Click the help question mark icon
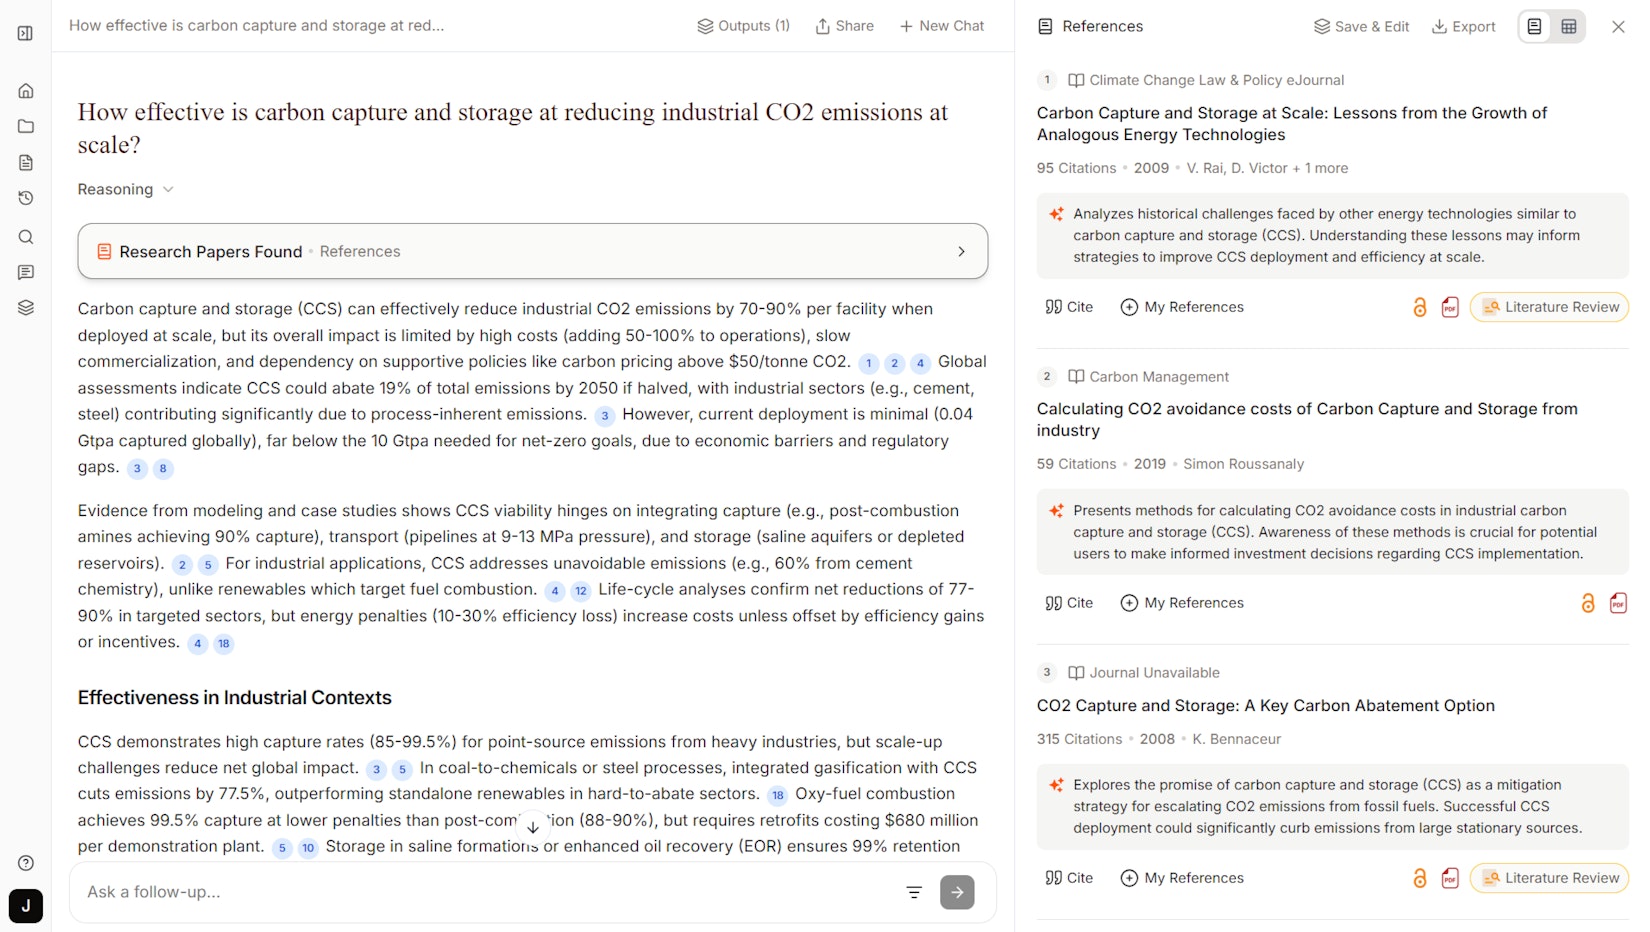 point(26,863)
